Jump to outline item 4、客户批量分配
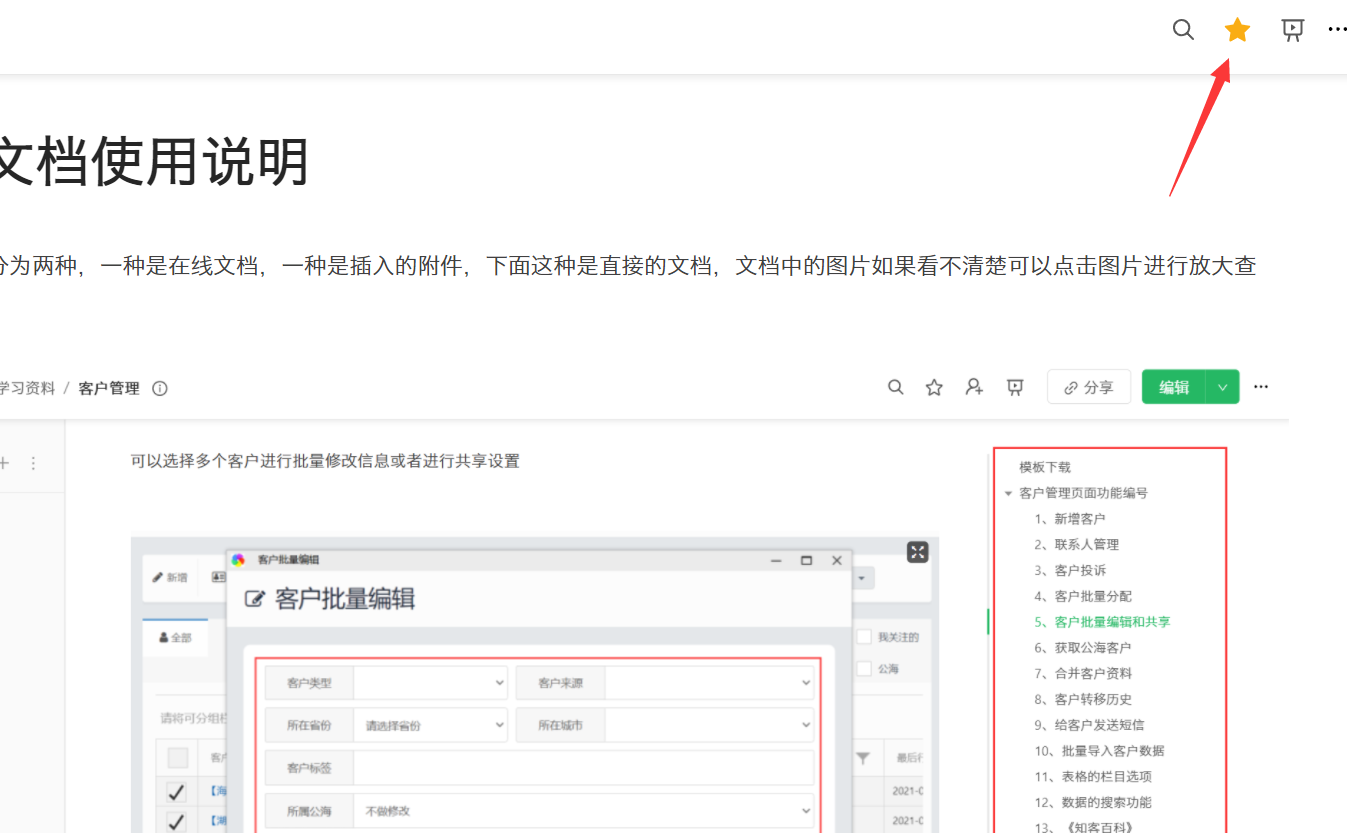The width and height of the screenshot is (1347, 833). (1083, 596)
